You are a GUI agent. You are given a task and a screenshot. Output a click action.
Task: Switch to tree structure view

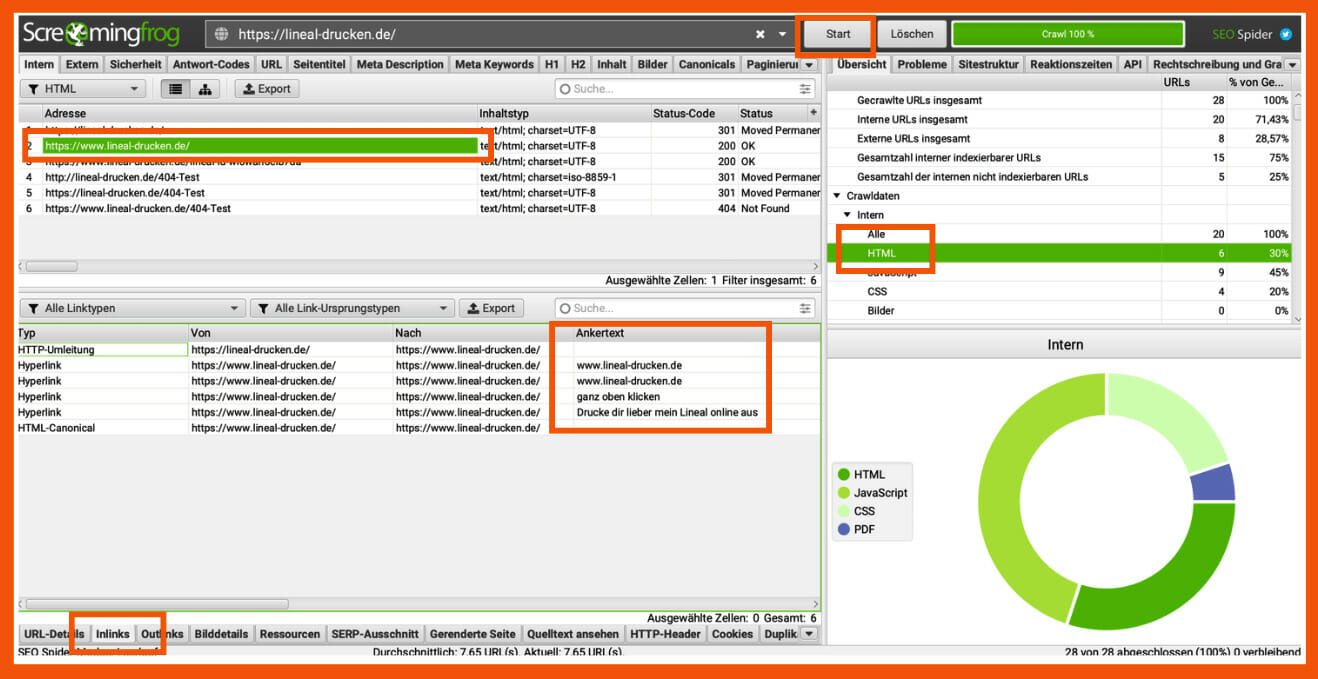point(205,89)
